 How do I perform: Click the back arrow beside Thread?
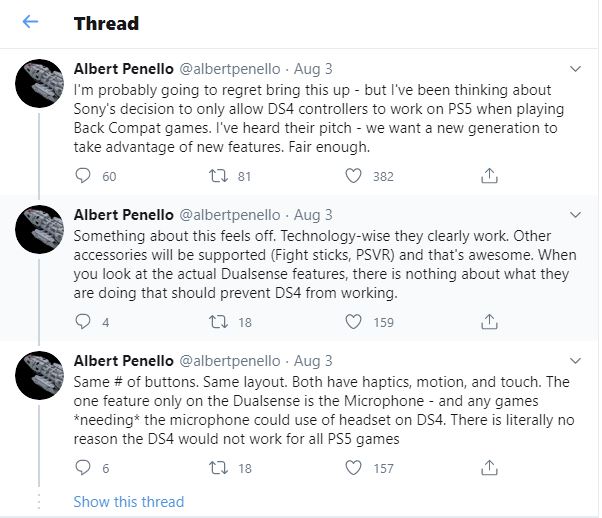tap(31, 22)
